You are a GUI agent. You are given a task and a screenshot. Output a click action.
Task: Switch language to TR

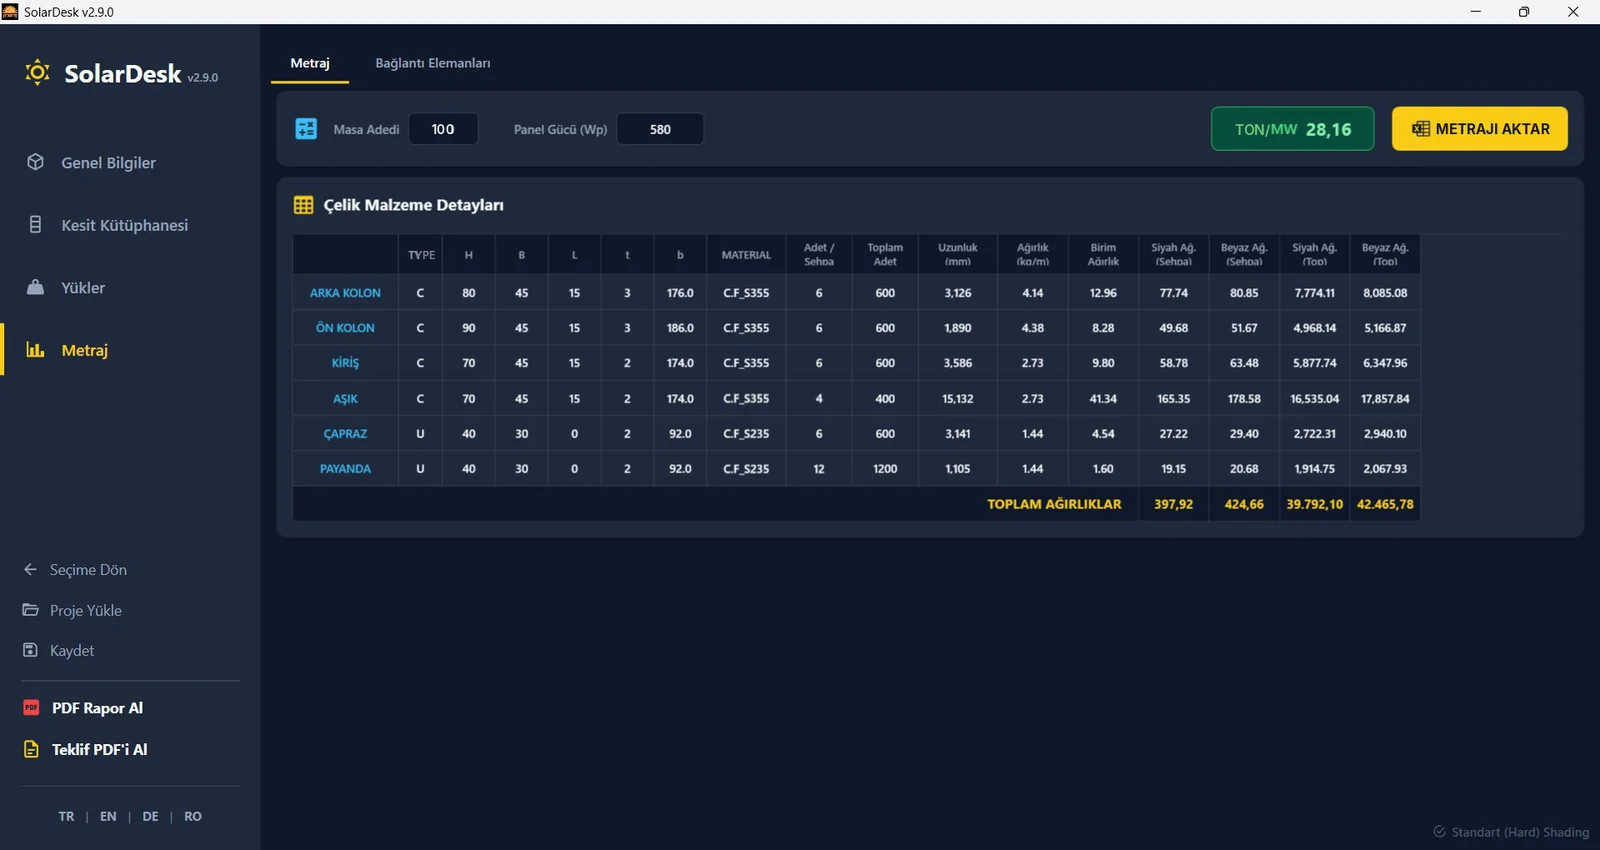tap(66, 816)
